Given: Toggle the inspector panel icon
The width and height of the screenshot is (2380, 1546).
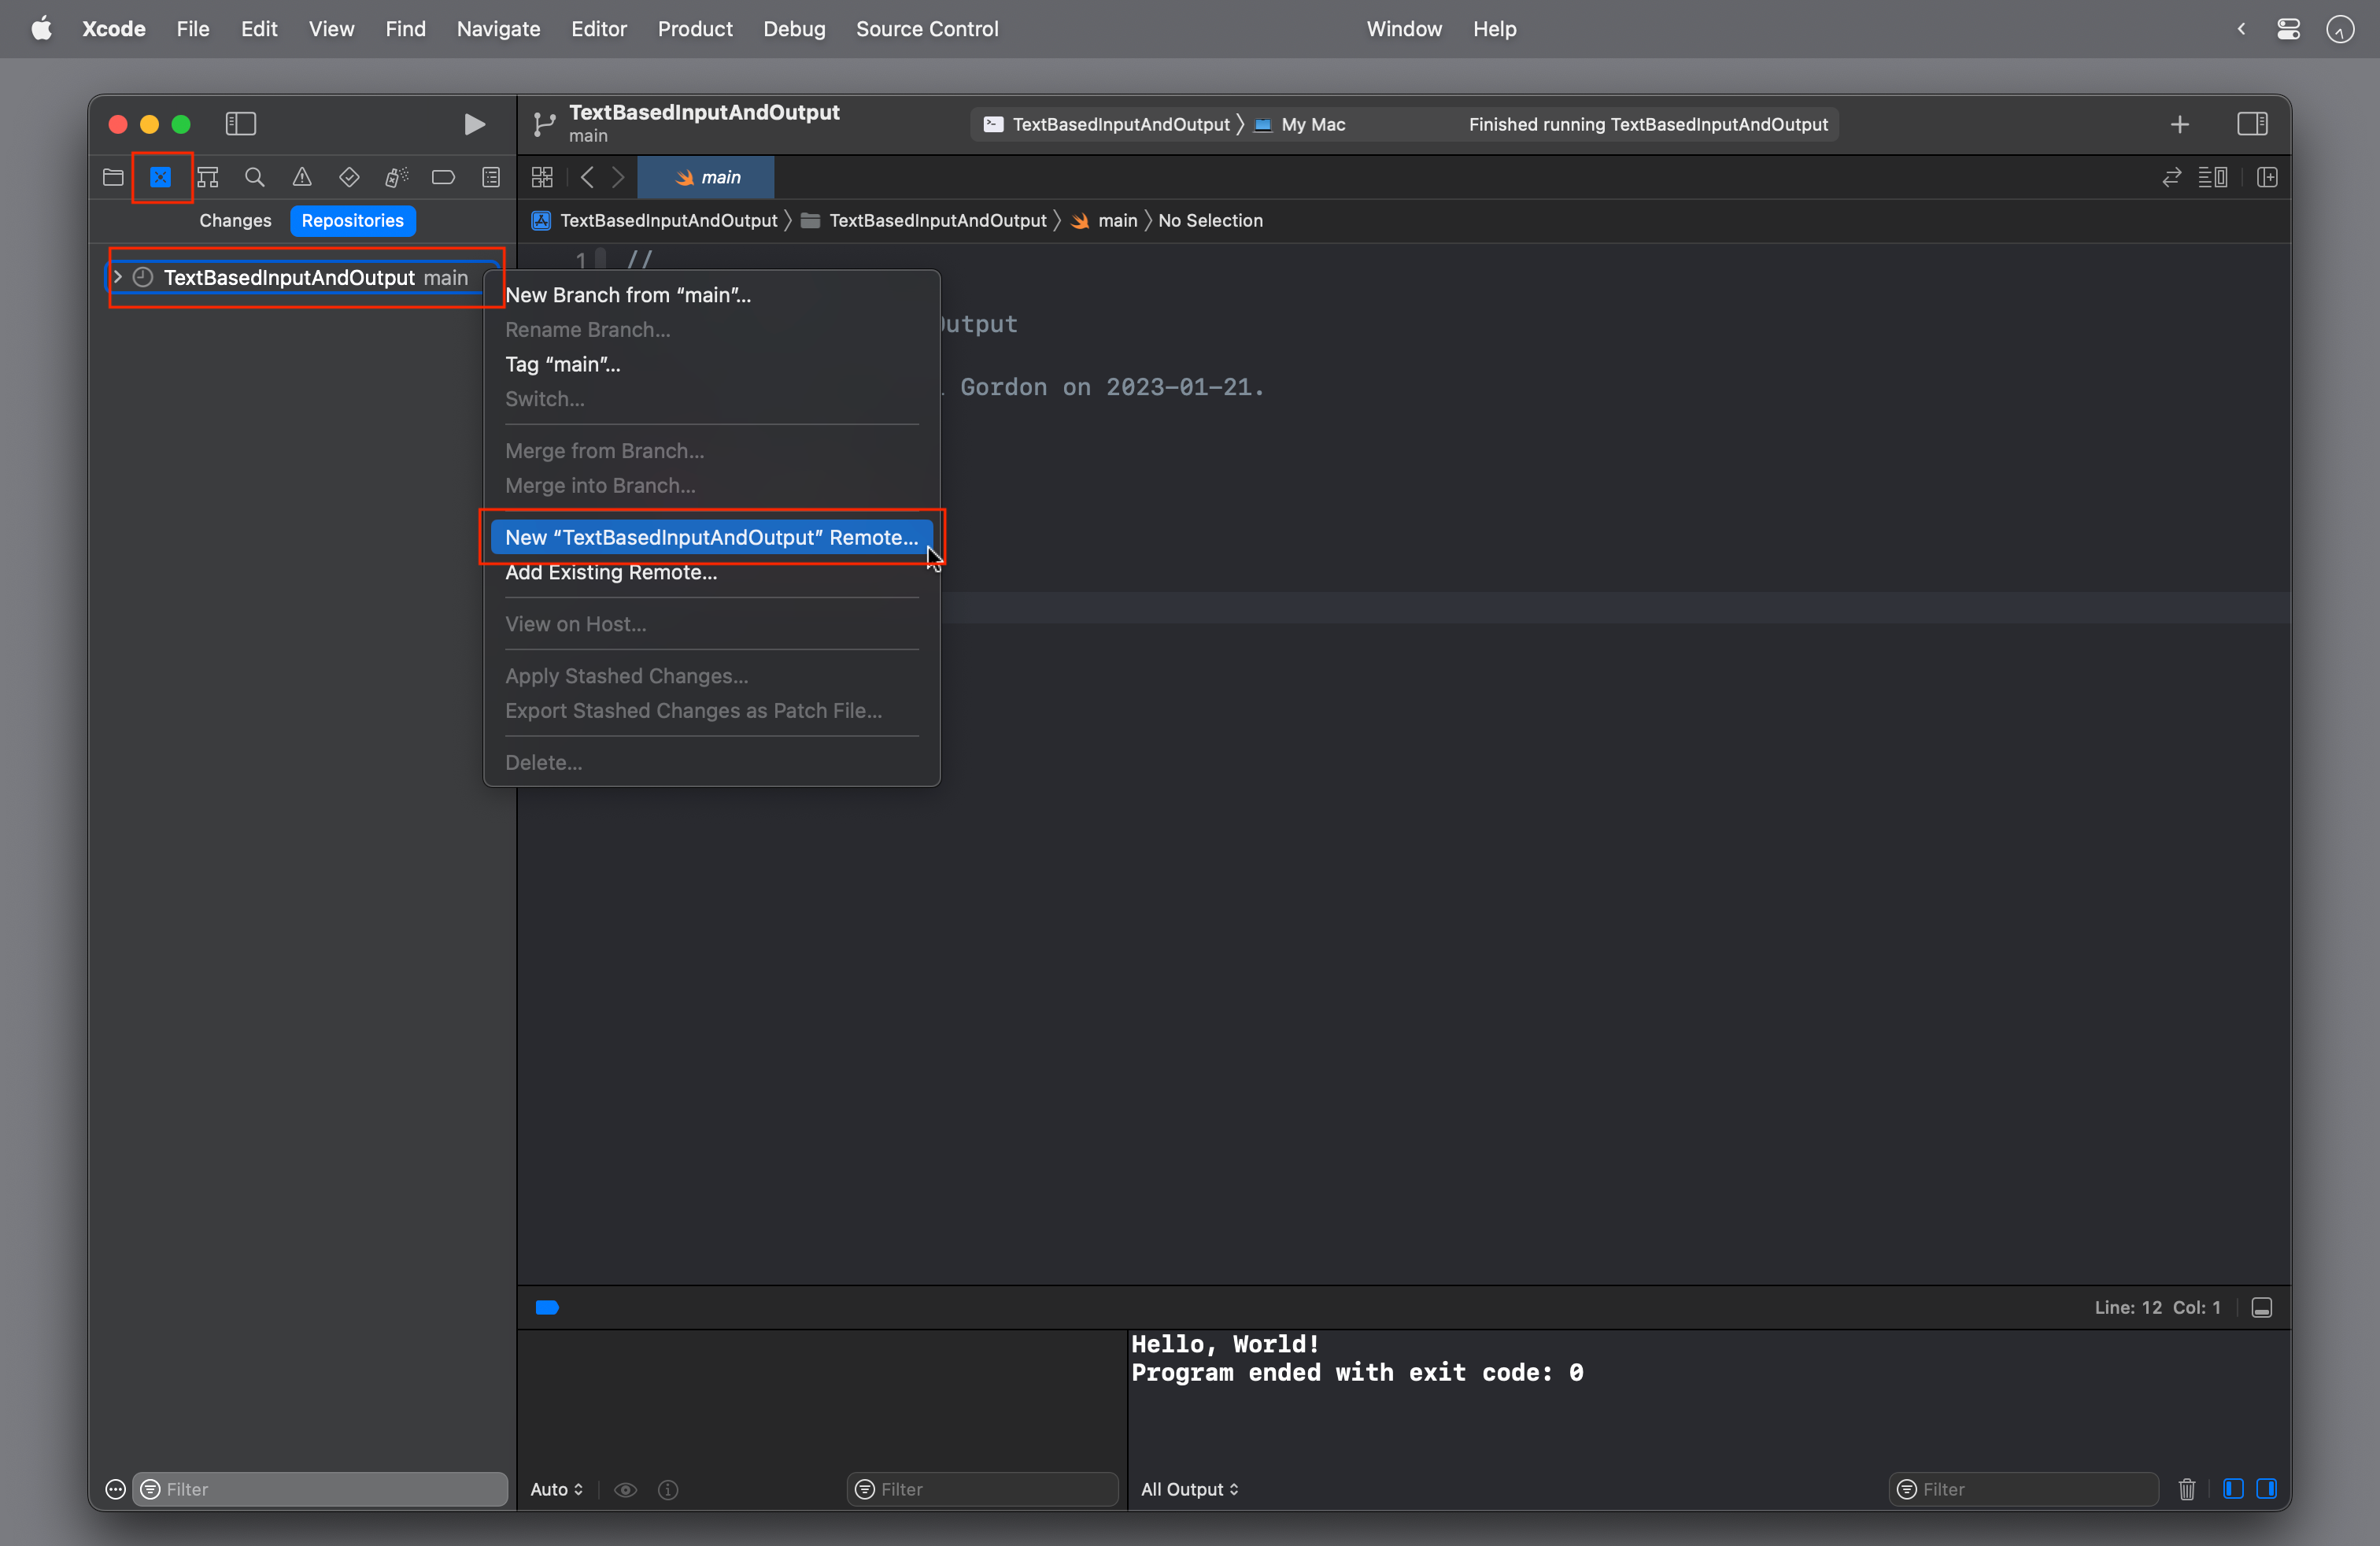Looking at the screenshot, I should click(x=2252, y=124).
